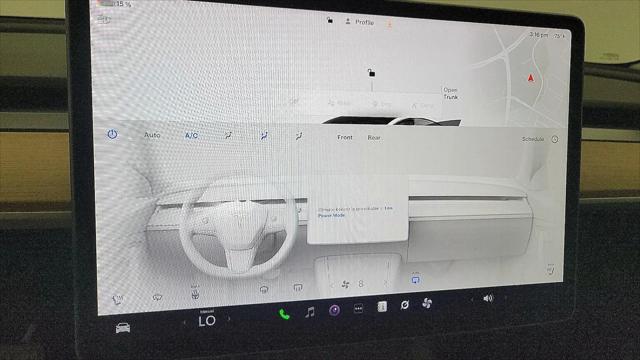Lower volume with left arrow by speaker
640x360 pixels.
(472, 300)
